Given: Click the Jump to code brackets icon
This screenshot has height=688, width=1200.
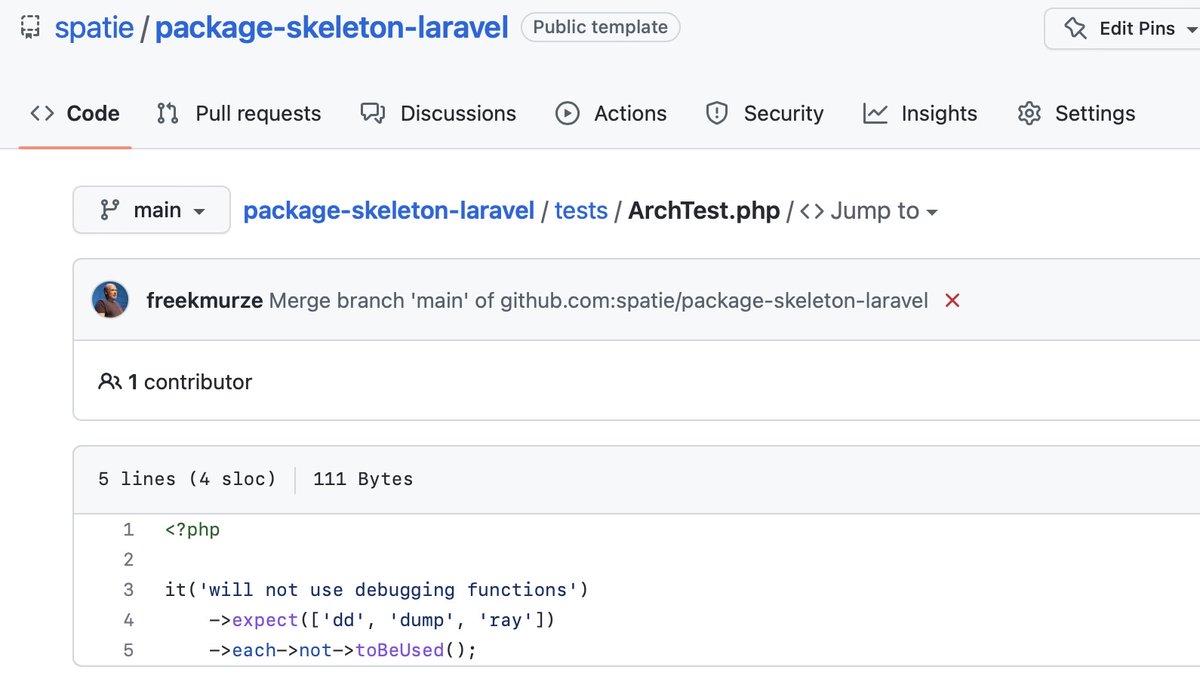Looking at the screenshot, I should click(812, 211).
